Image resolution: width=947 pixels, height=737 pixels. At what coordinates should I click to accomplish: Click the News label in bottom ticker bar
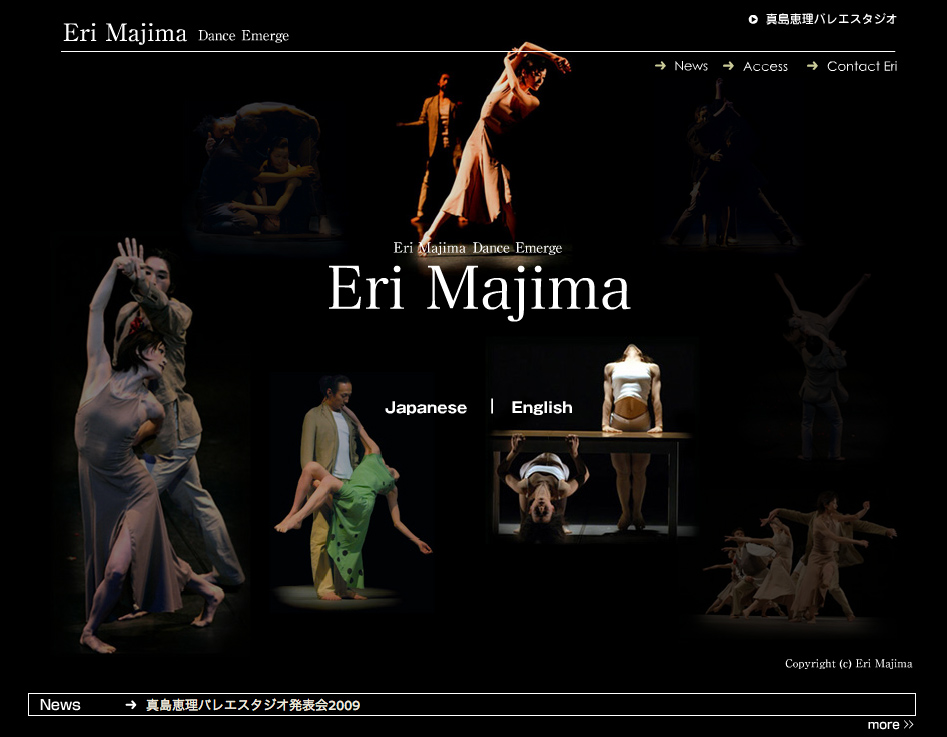pos(60,704)
